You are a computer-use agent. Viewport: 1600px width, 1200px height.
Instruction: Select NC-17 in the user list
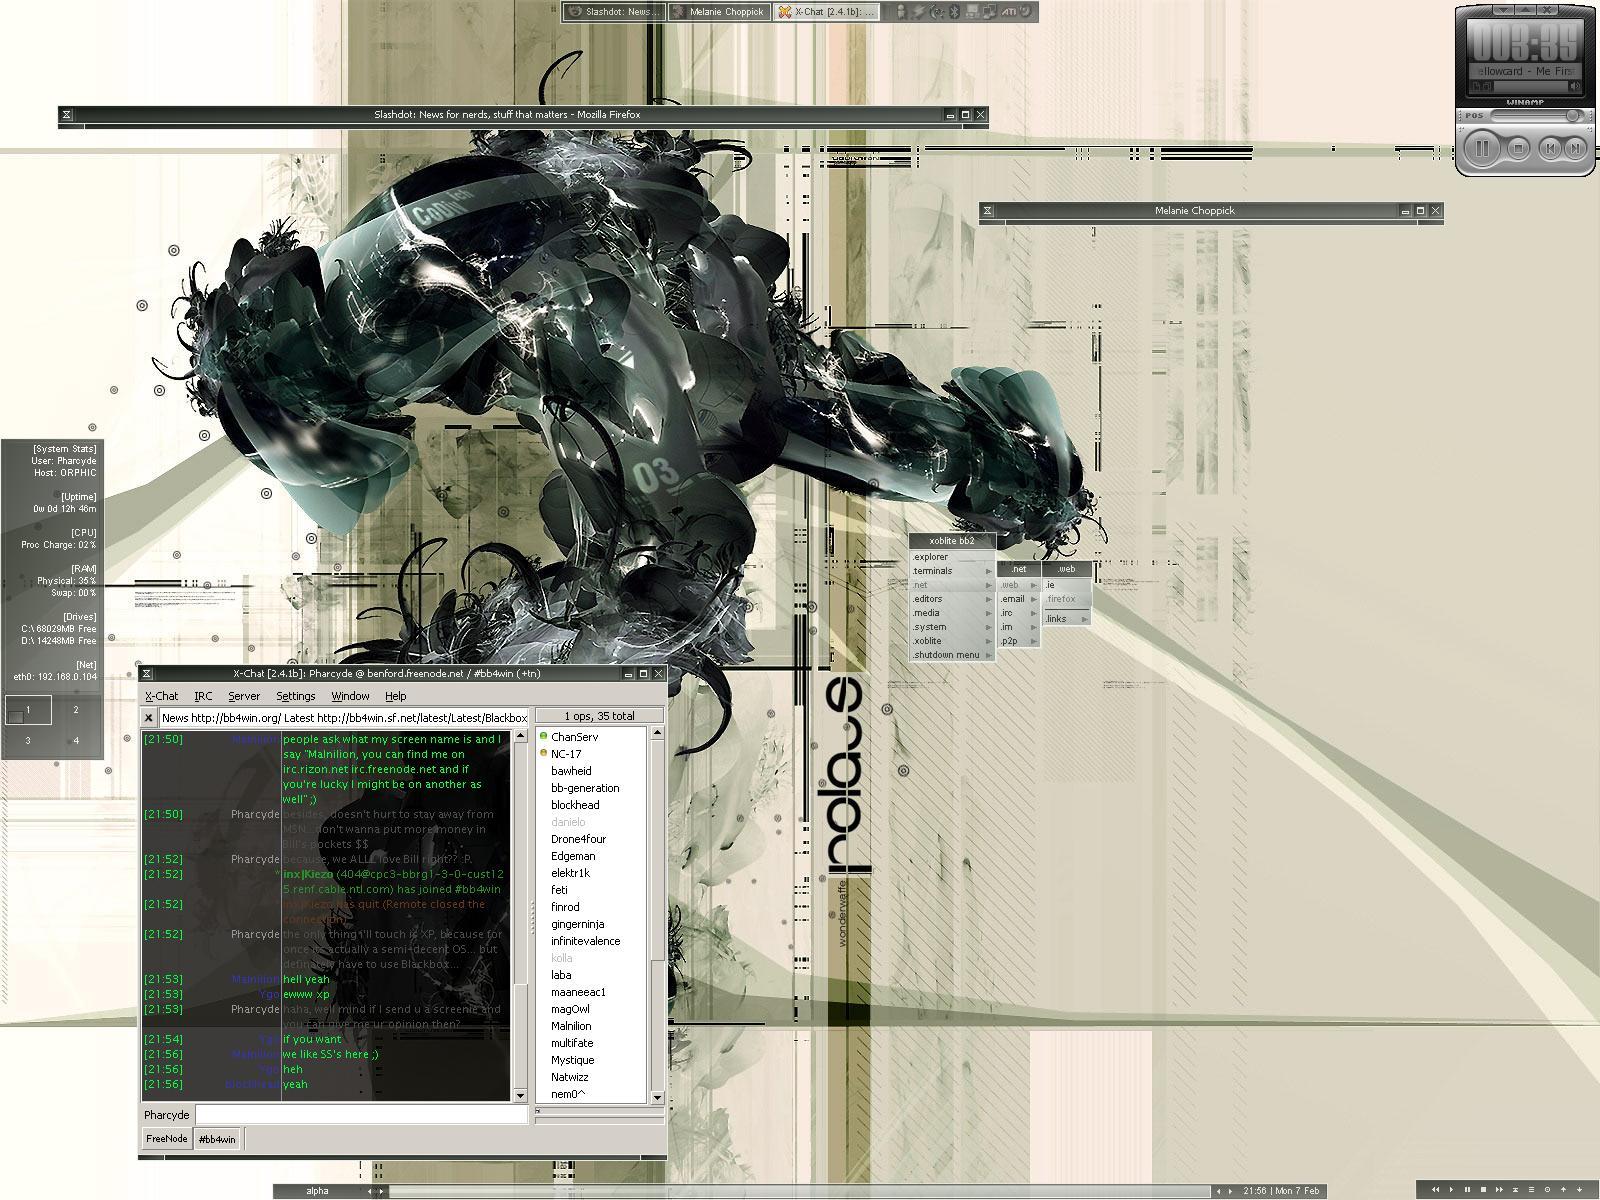[x=591, y=754]
